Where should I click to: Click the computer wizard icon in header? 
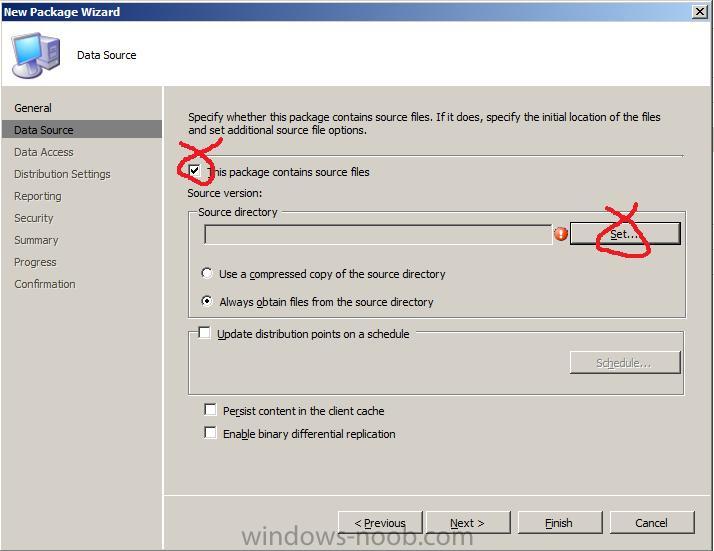(36, 55)
